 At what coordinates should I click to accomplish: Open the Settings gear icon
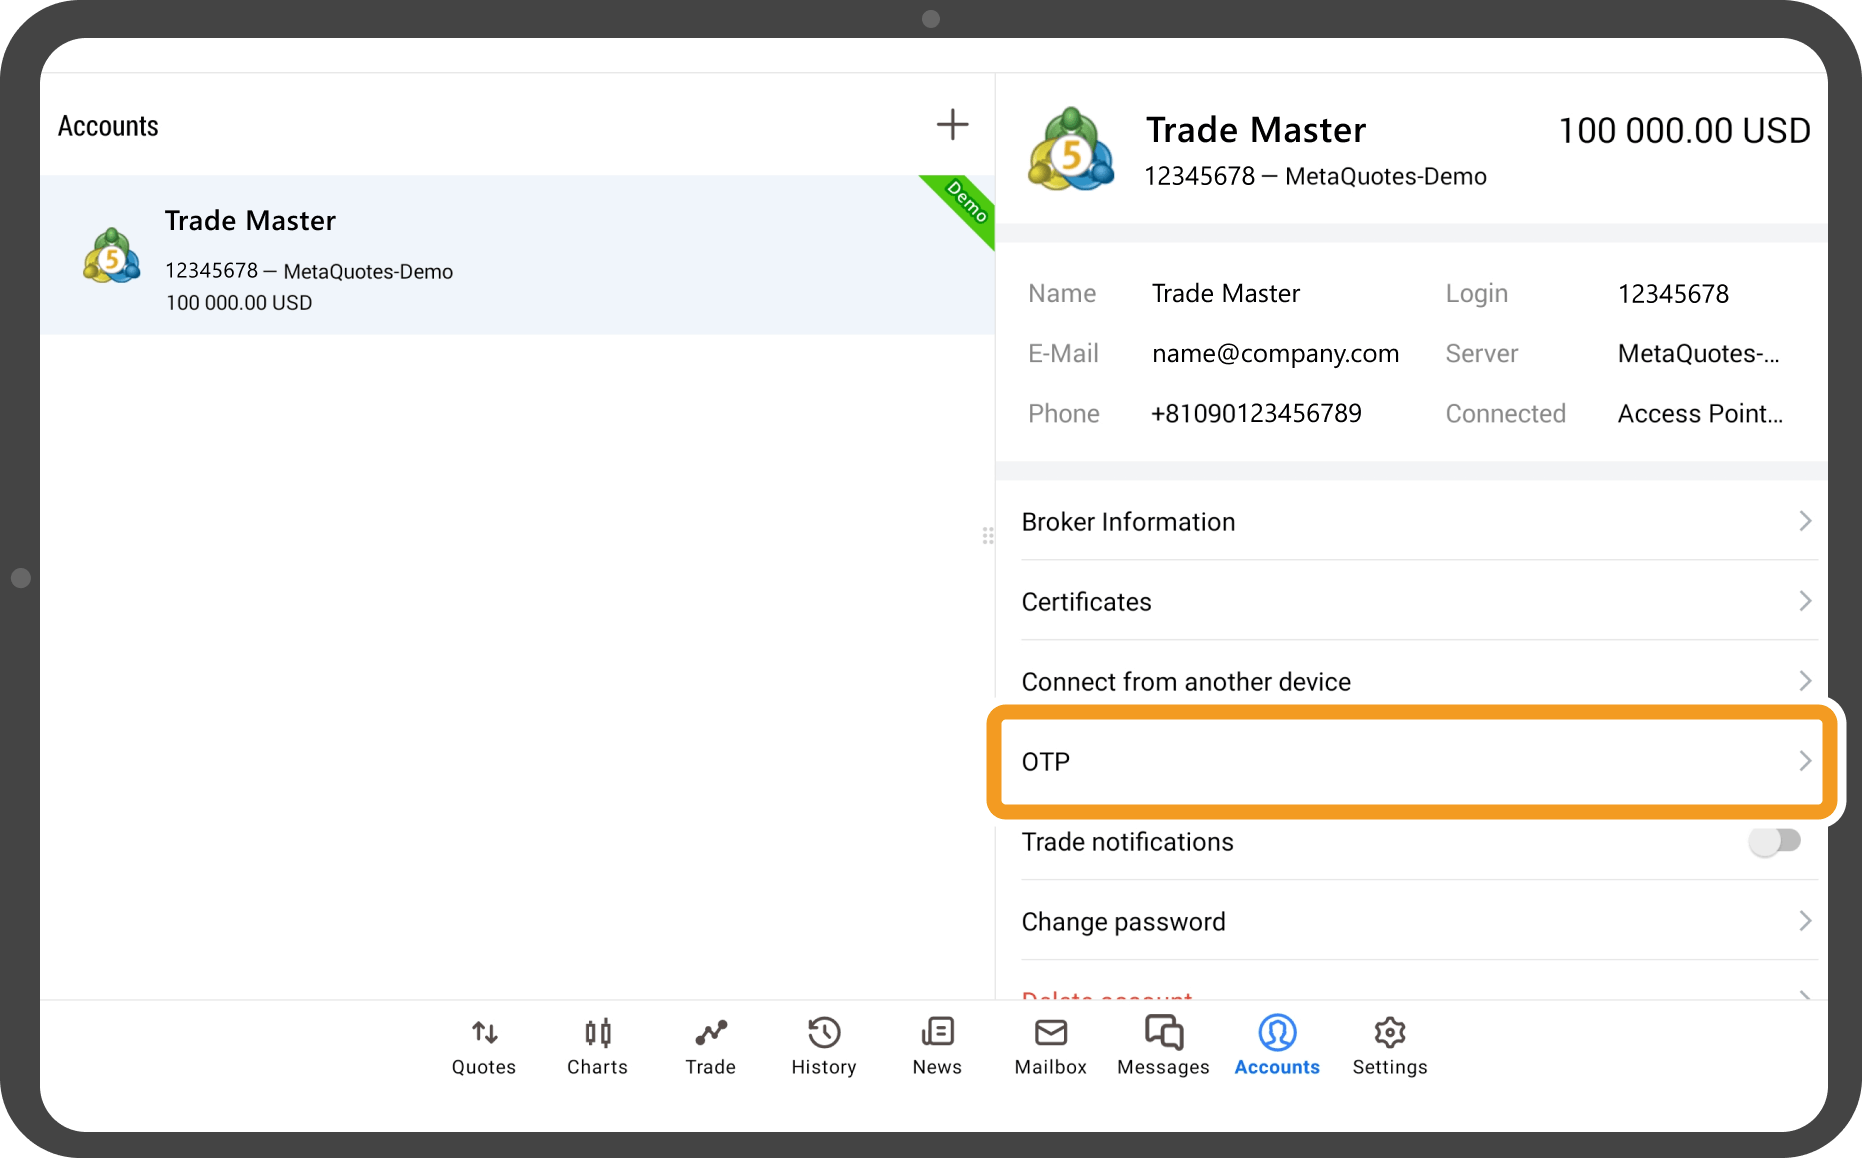tap(1390, 1033)
